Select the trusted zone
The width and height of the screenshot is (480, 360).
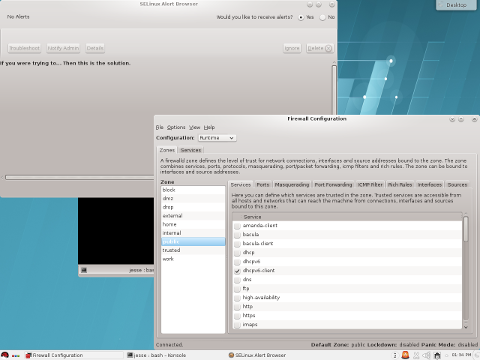(x=193, y=250)
